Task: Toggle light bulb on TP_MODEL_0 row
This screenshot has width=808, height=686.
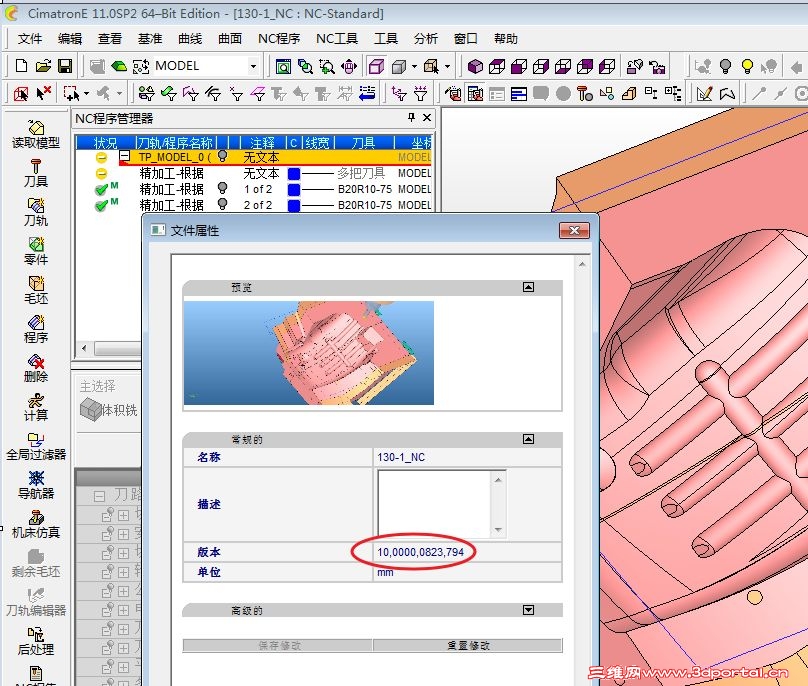Action: [223, 156]
